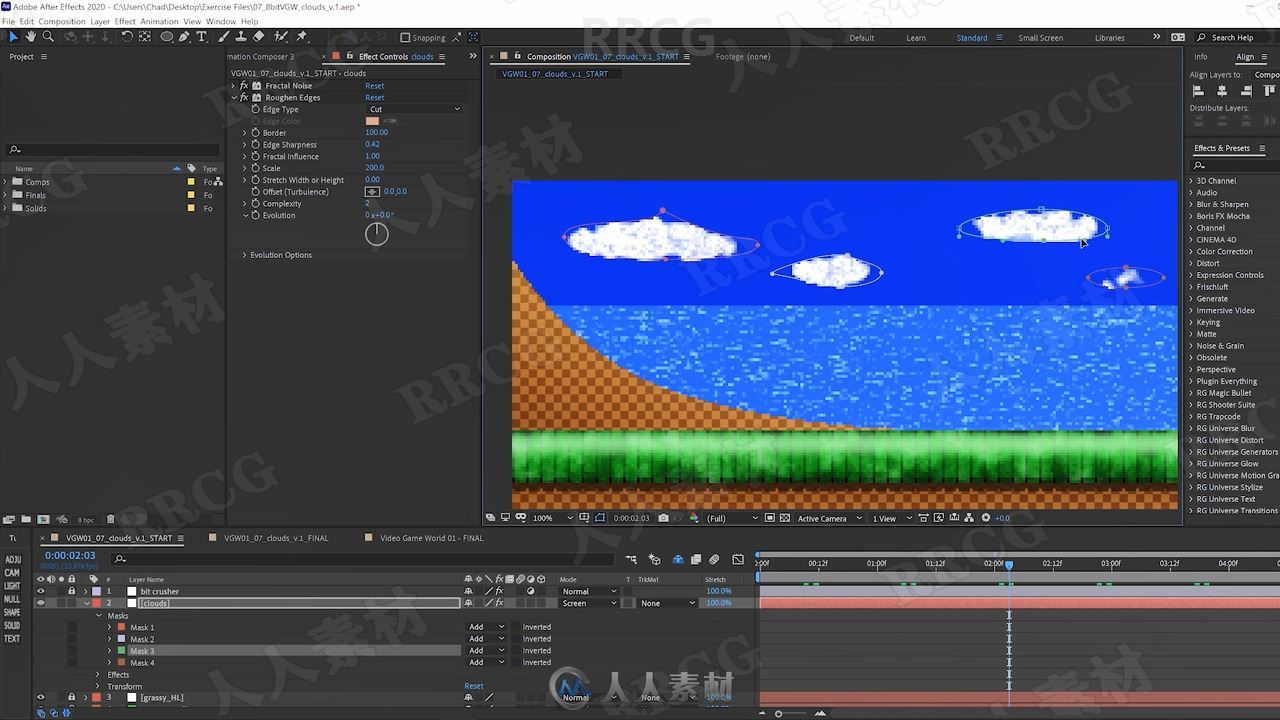This screenshot has width=1280, height=720.
Task: Expand the Evolution Options group
Action: 244,255
